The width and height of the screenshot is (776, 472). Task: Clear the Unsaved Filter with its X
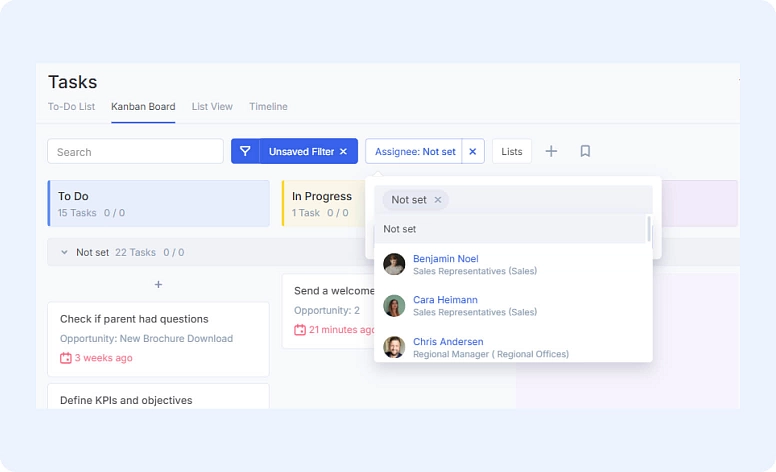(x=343, y=152)
